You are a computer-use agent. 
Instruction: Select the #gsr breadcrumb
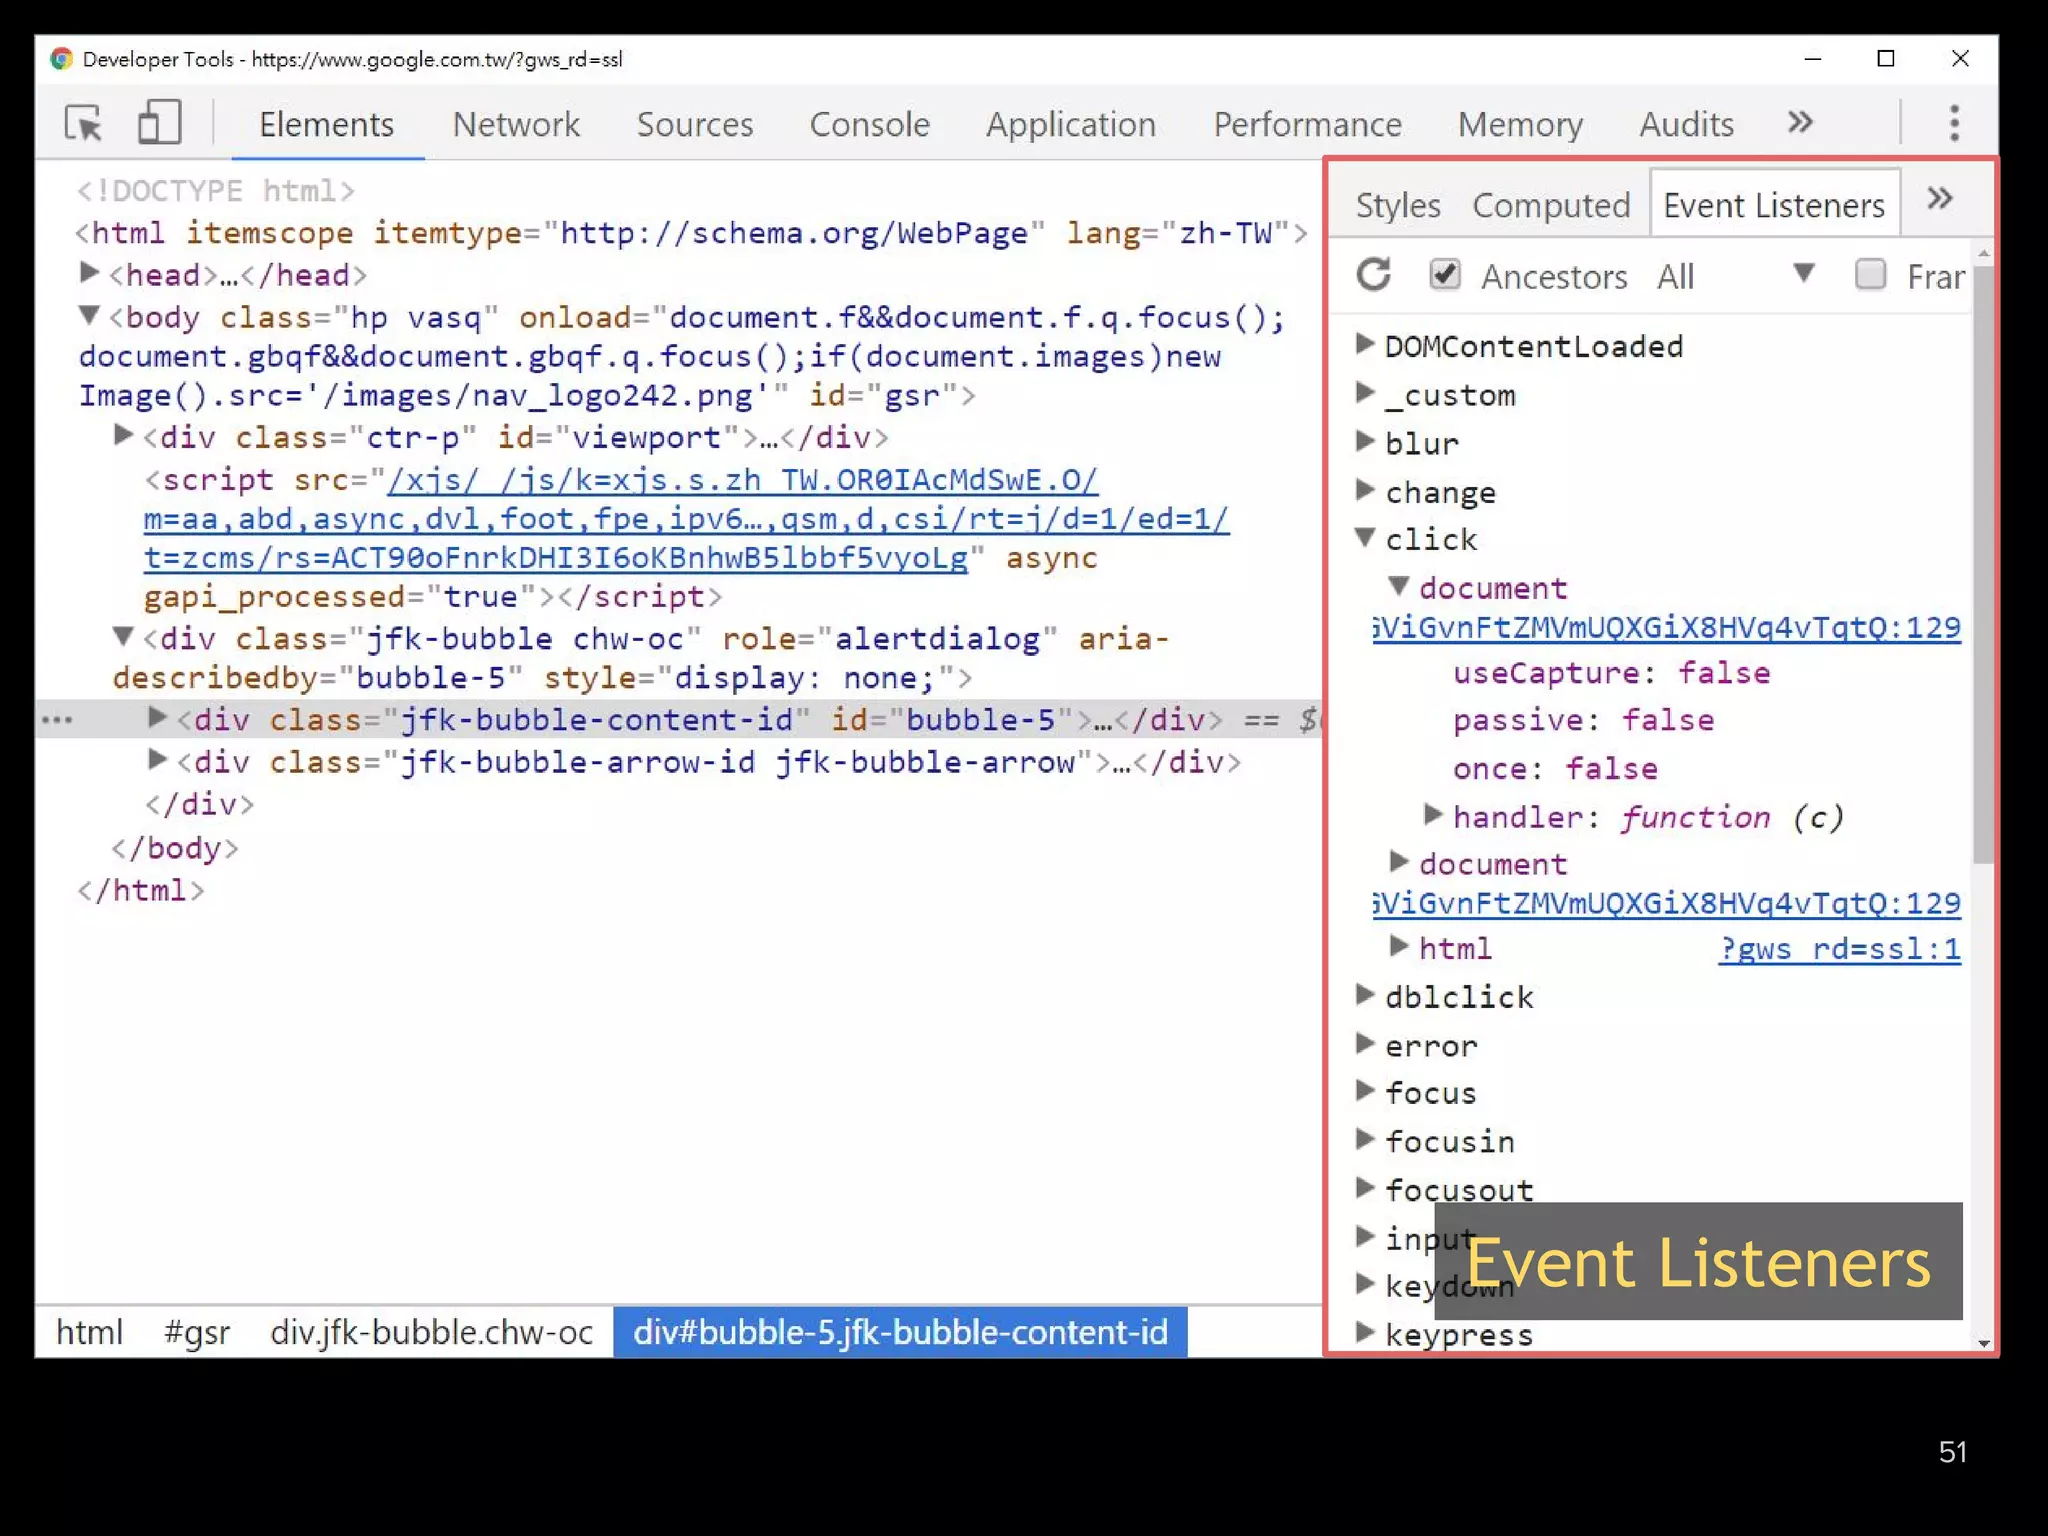click(197, 1332)
